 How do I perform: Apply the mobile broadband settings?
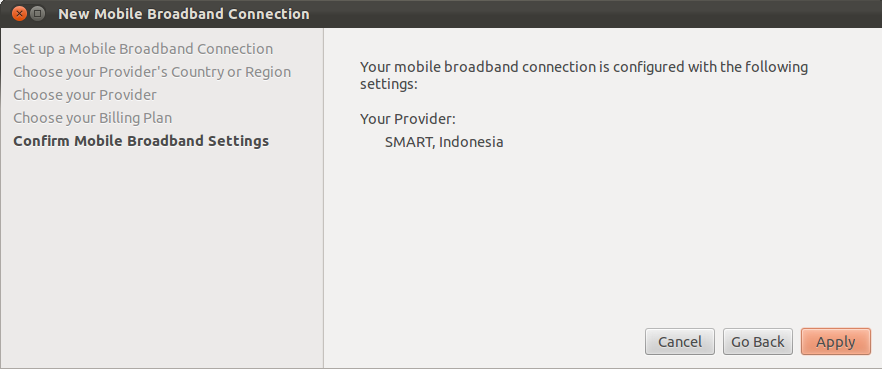pos(835,341)
